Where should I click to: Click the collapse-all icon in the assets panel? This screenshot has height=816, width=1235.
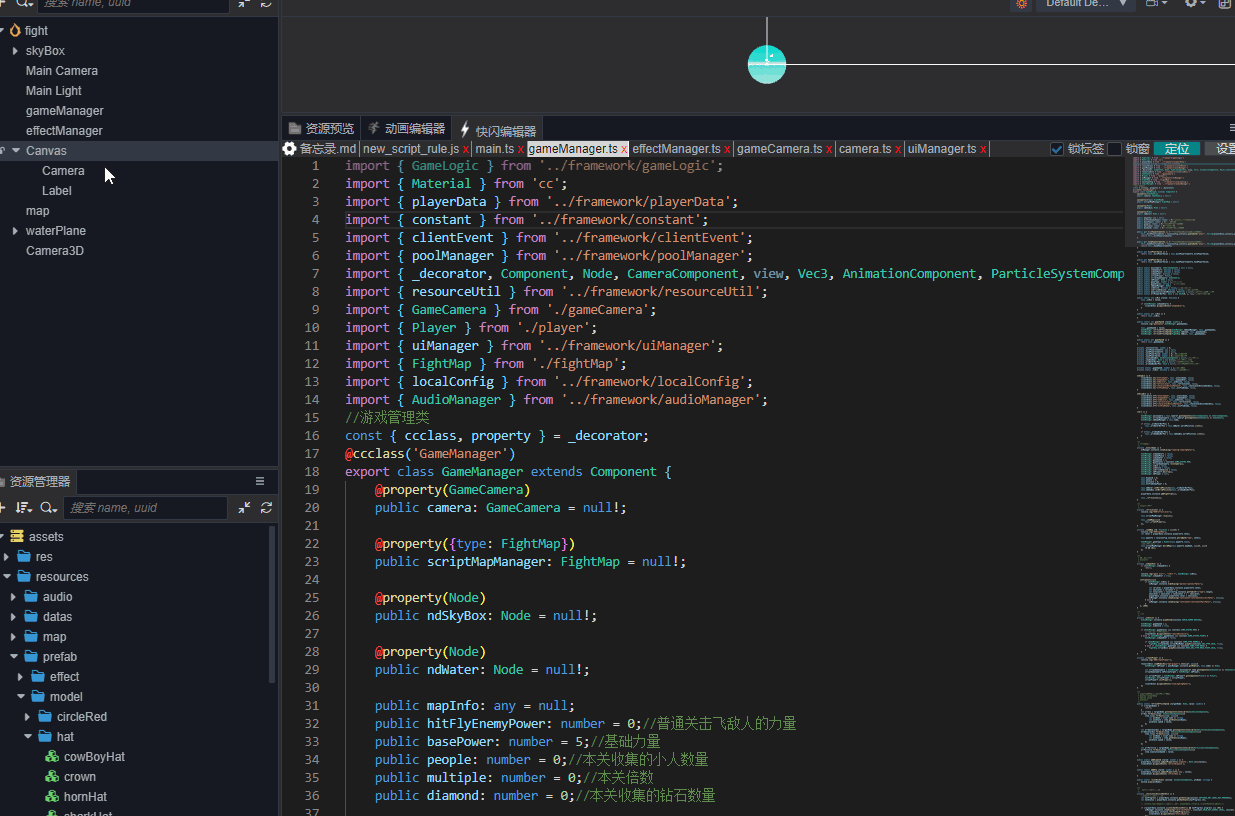pos(245,508)
